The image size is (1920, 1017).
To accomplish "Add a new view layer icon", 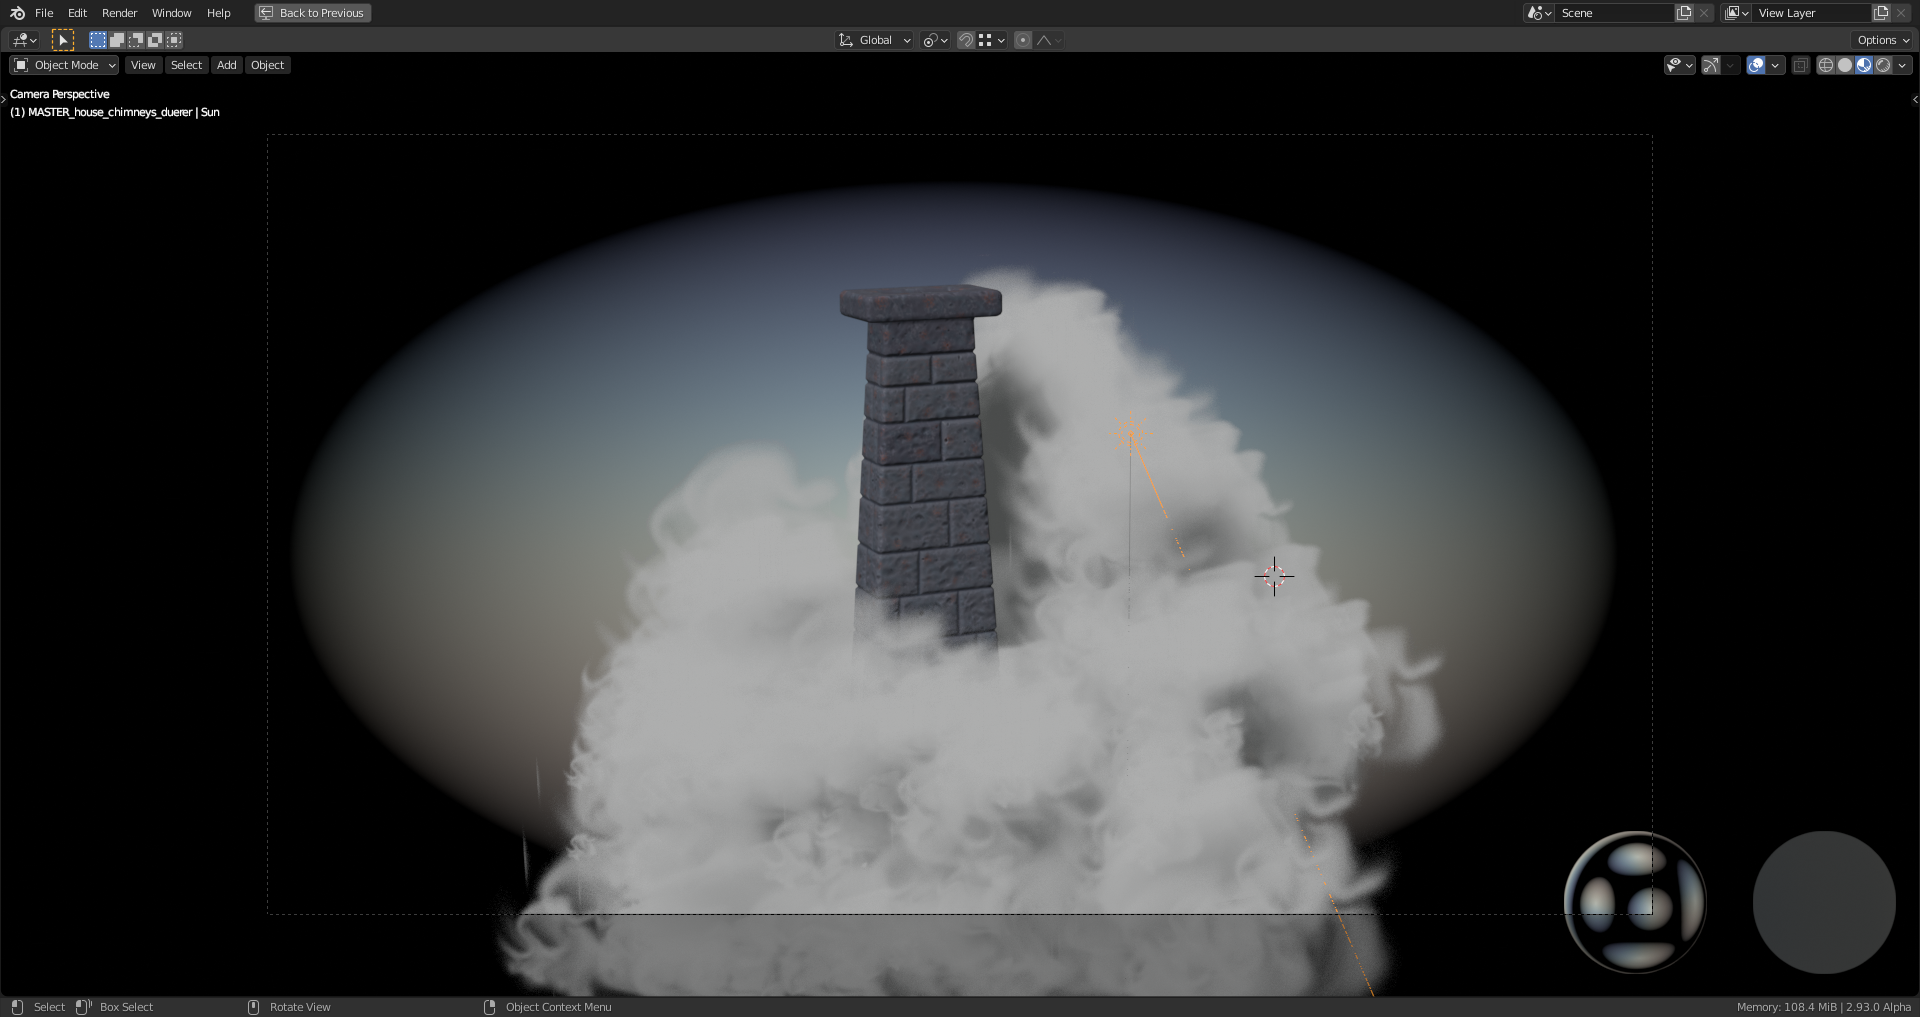I will [x=1881, y=13].
